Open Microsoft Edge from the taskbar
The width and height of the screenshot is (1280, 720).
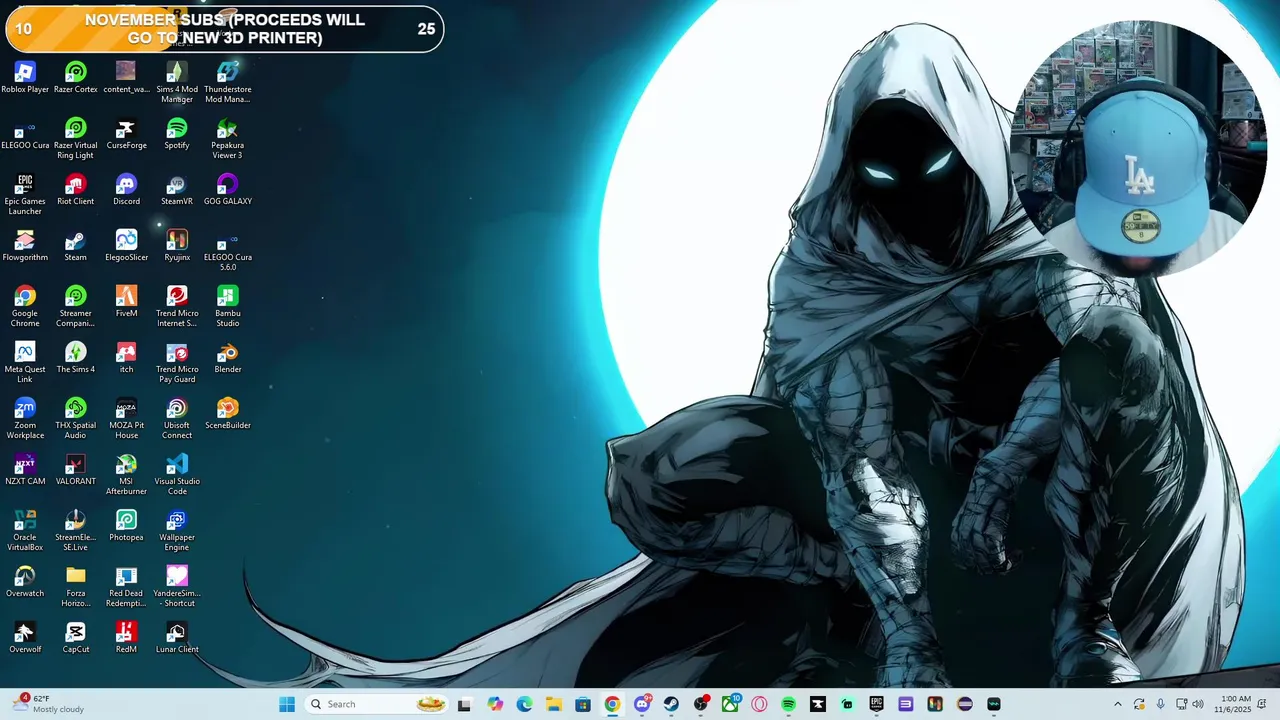(x=524, y=704)
